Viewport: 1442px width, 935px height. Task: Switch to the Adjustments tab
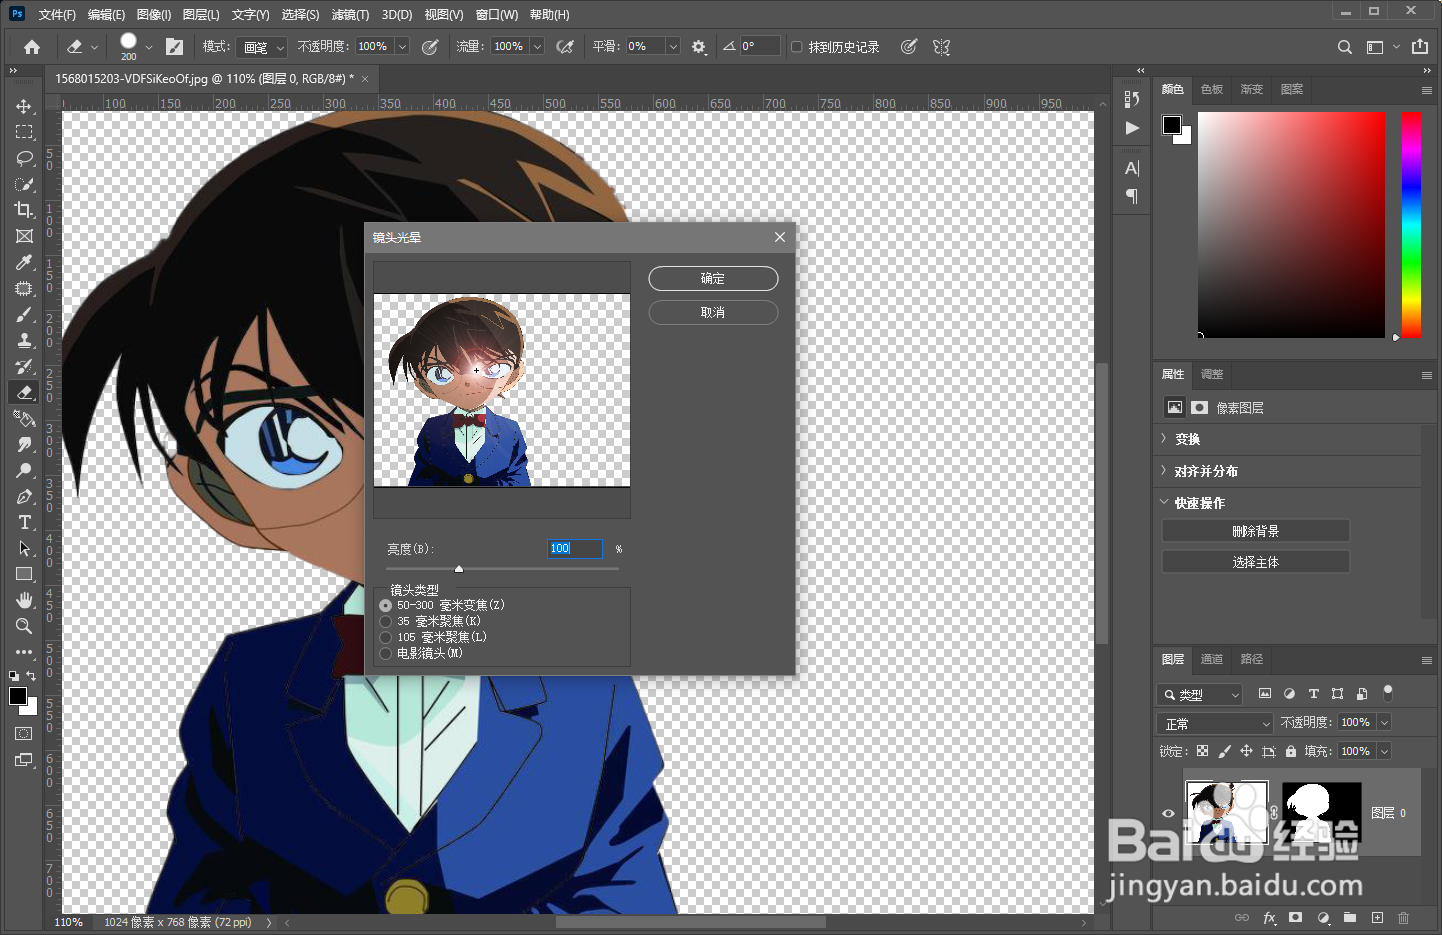click(x=1212, y=374)
